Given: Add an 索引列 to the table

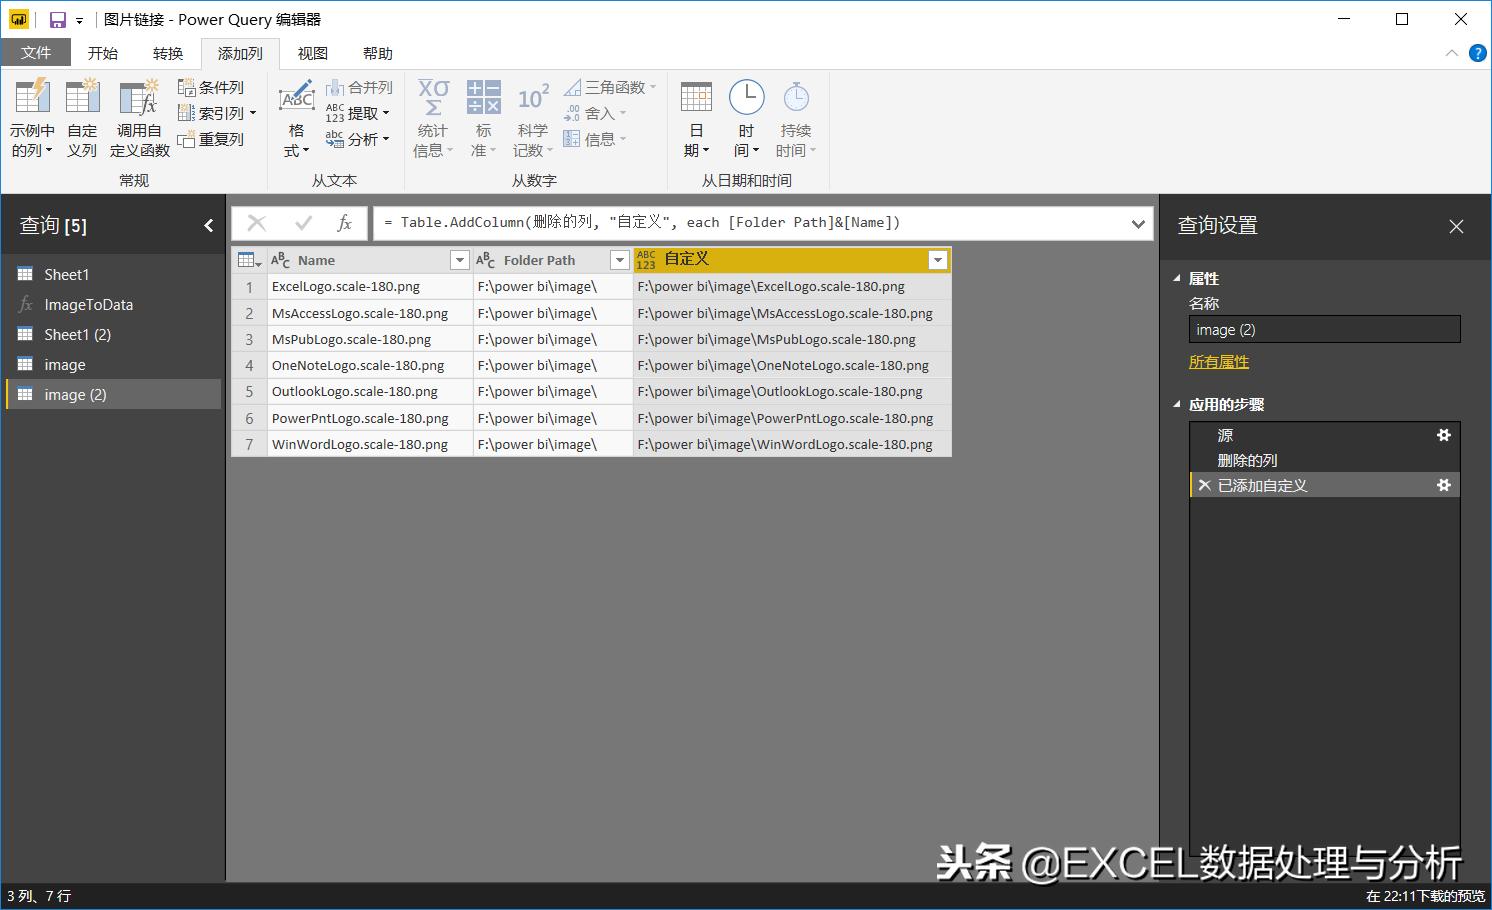Looking at the screenshot, I should click(x=213, y=113).
